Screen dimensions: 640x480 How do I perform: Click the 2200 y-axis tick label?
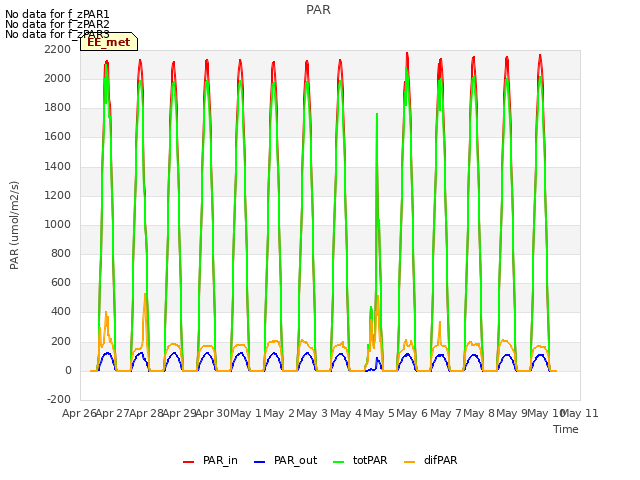(58, 49)
